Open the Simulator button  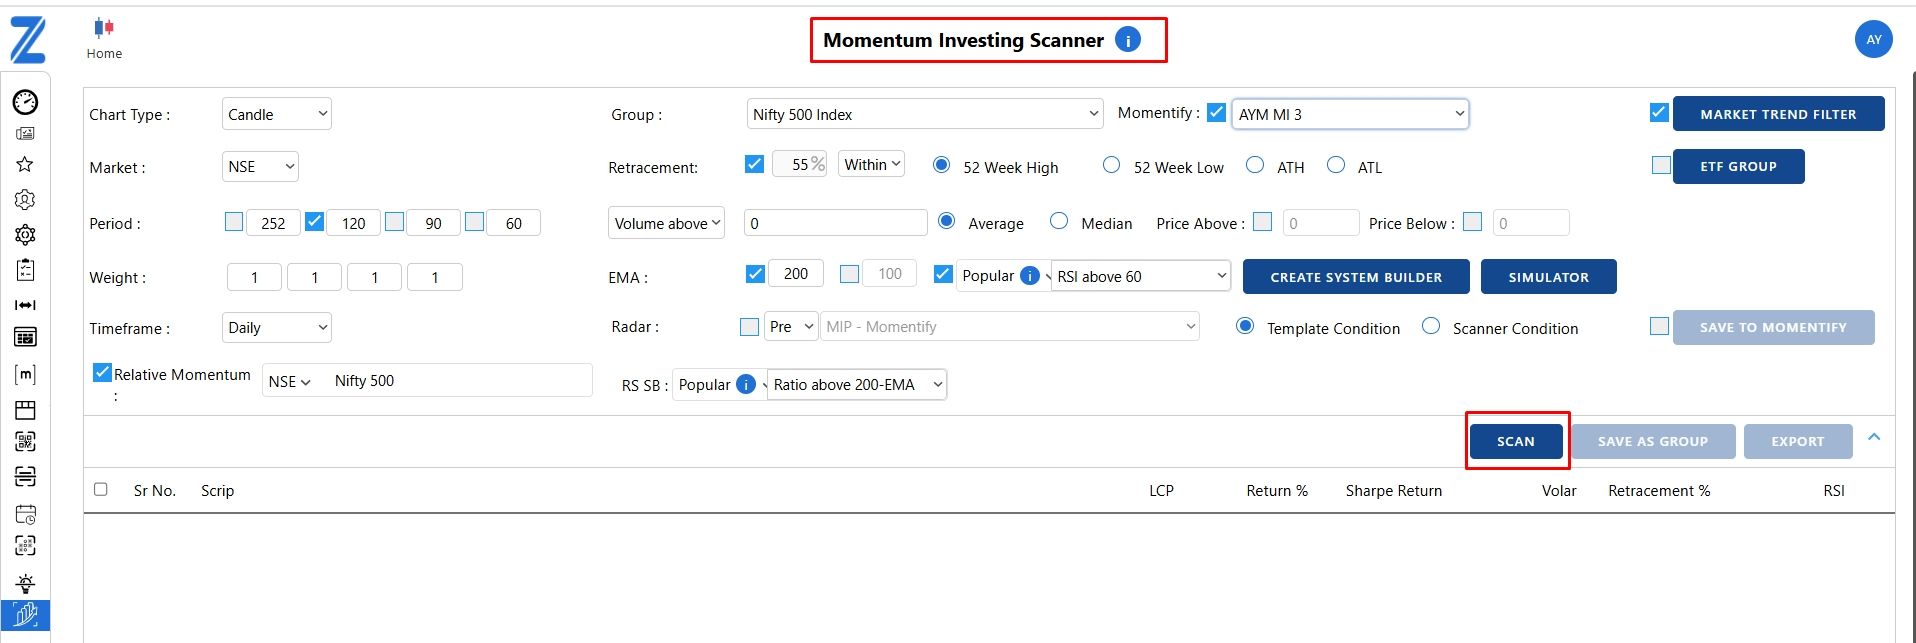1548,277
